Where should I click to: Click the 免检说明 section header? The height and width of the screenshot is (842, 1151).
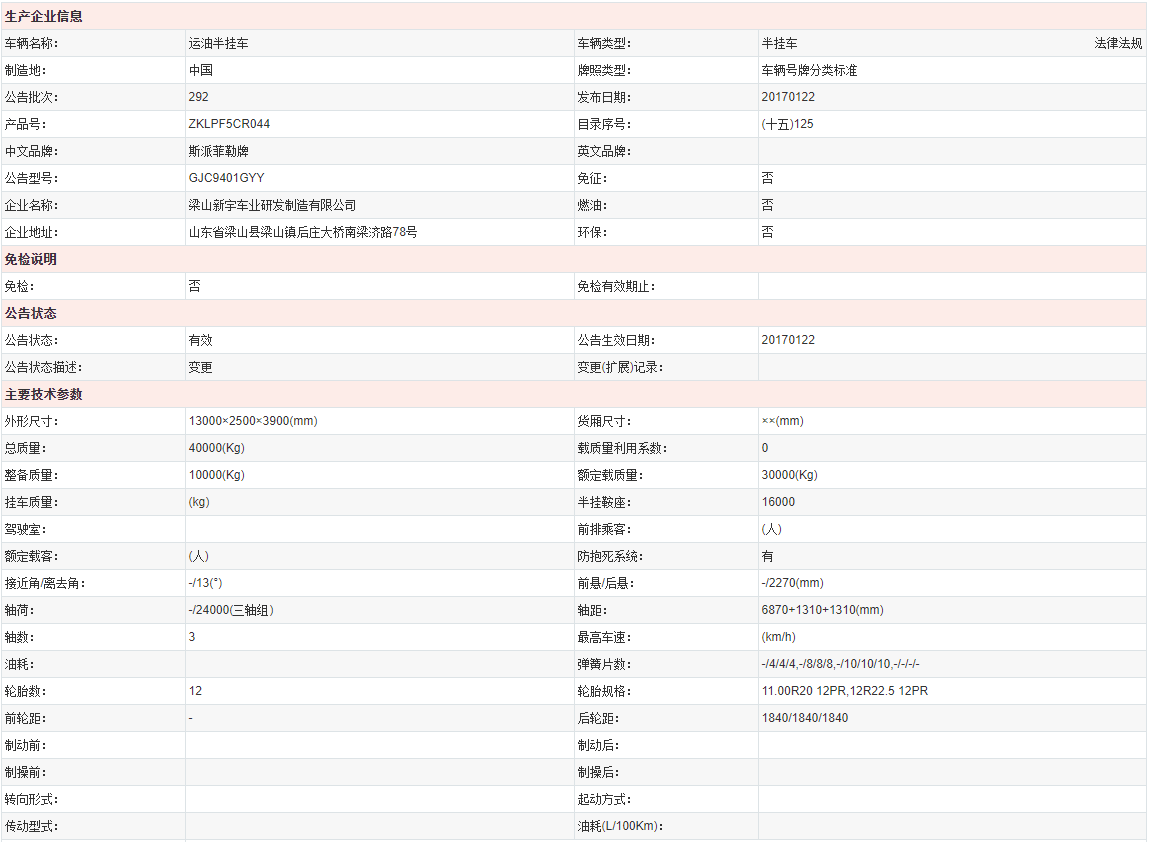tap(31, 260)
